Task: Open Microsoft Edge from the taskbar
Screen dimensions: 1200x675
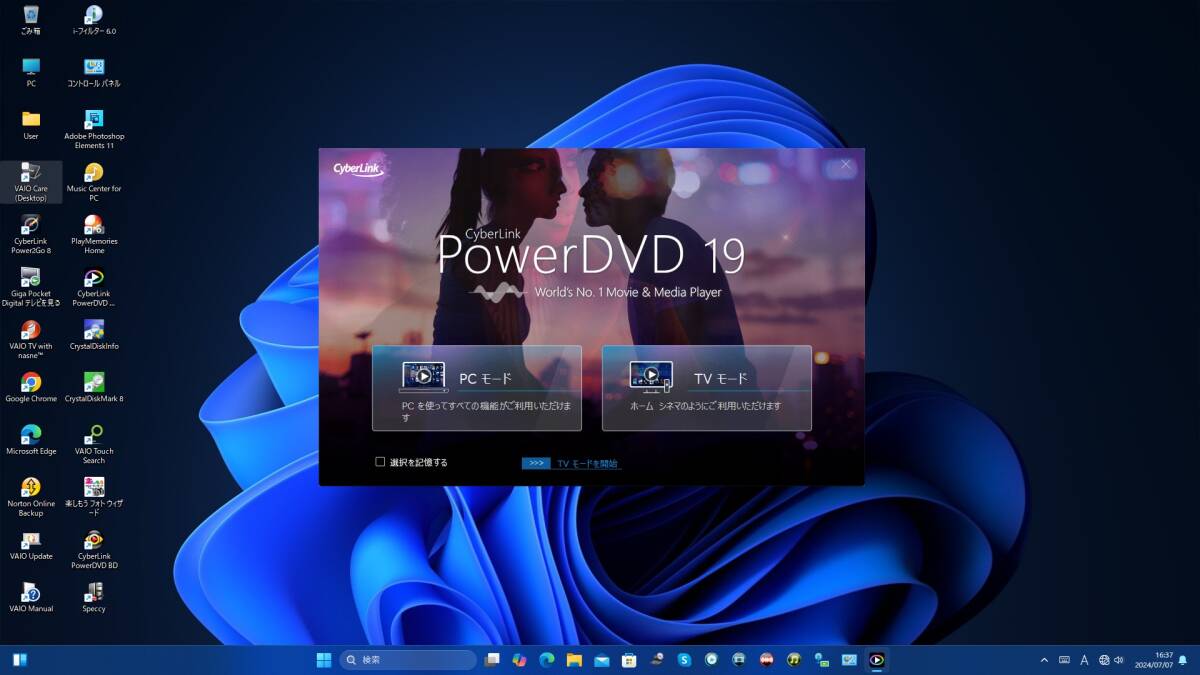Action: 547,660
